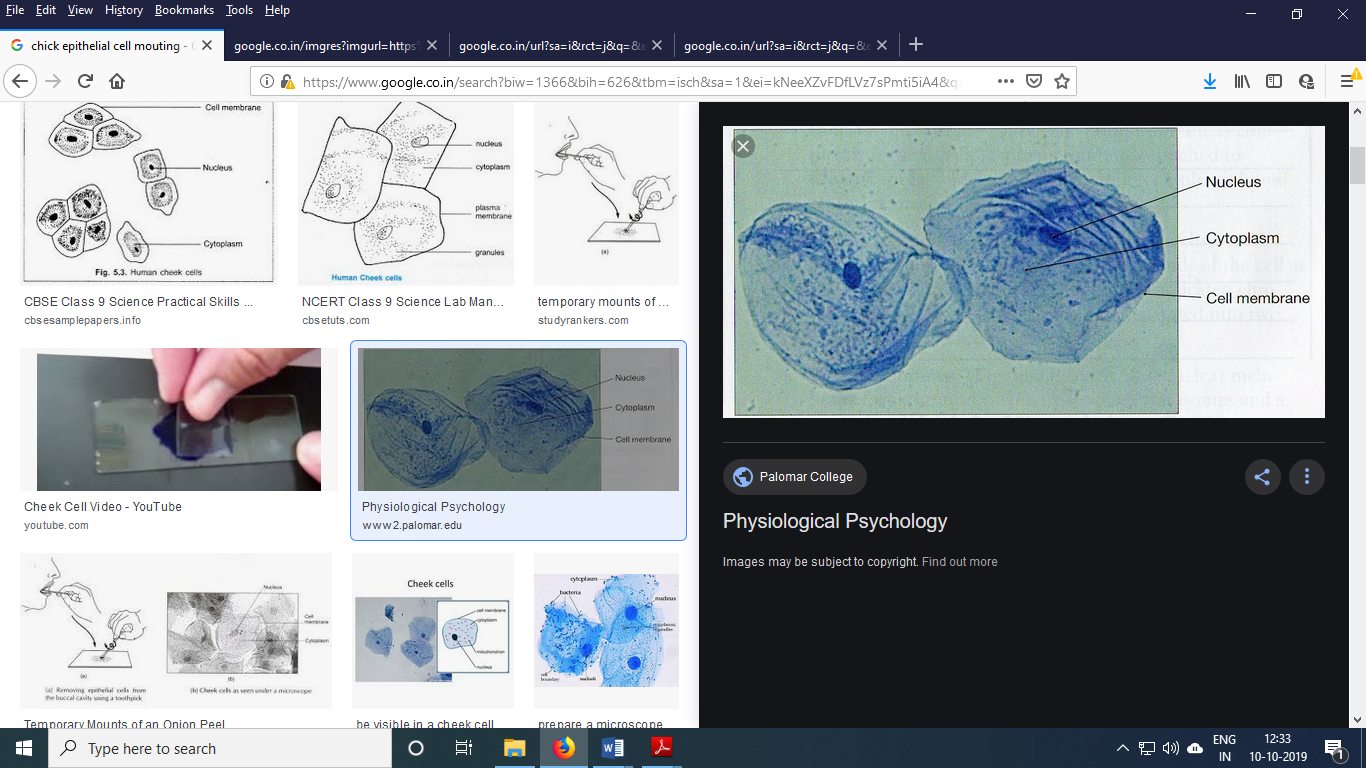Toggle the sidebar view icon
The image size is (1366, 768).
(1274, 82)
